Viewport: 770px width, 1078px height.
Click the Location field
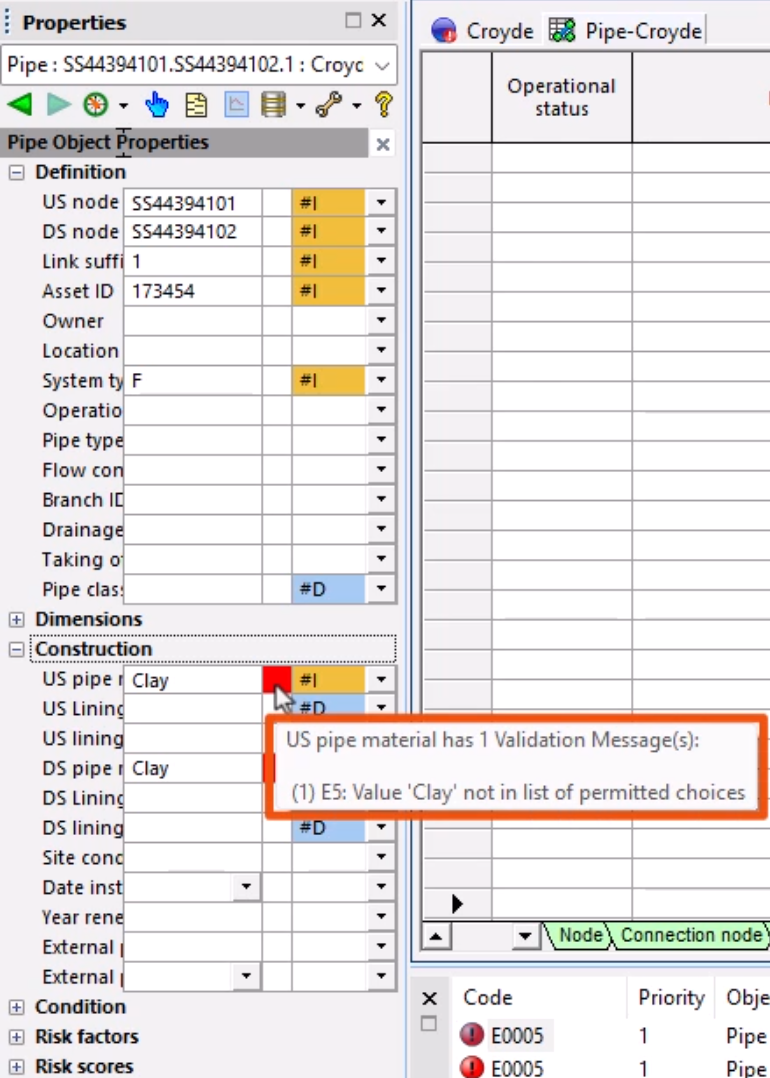pos(192,351)
